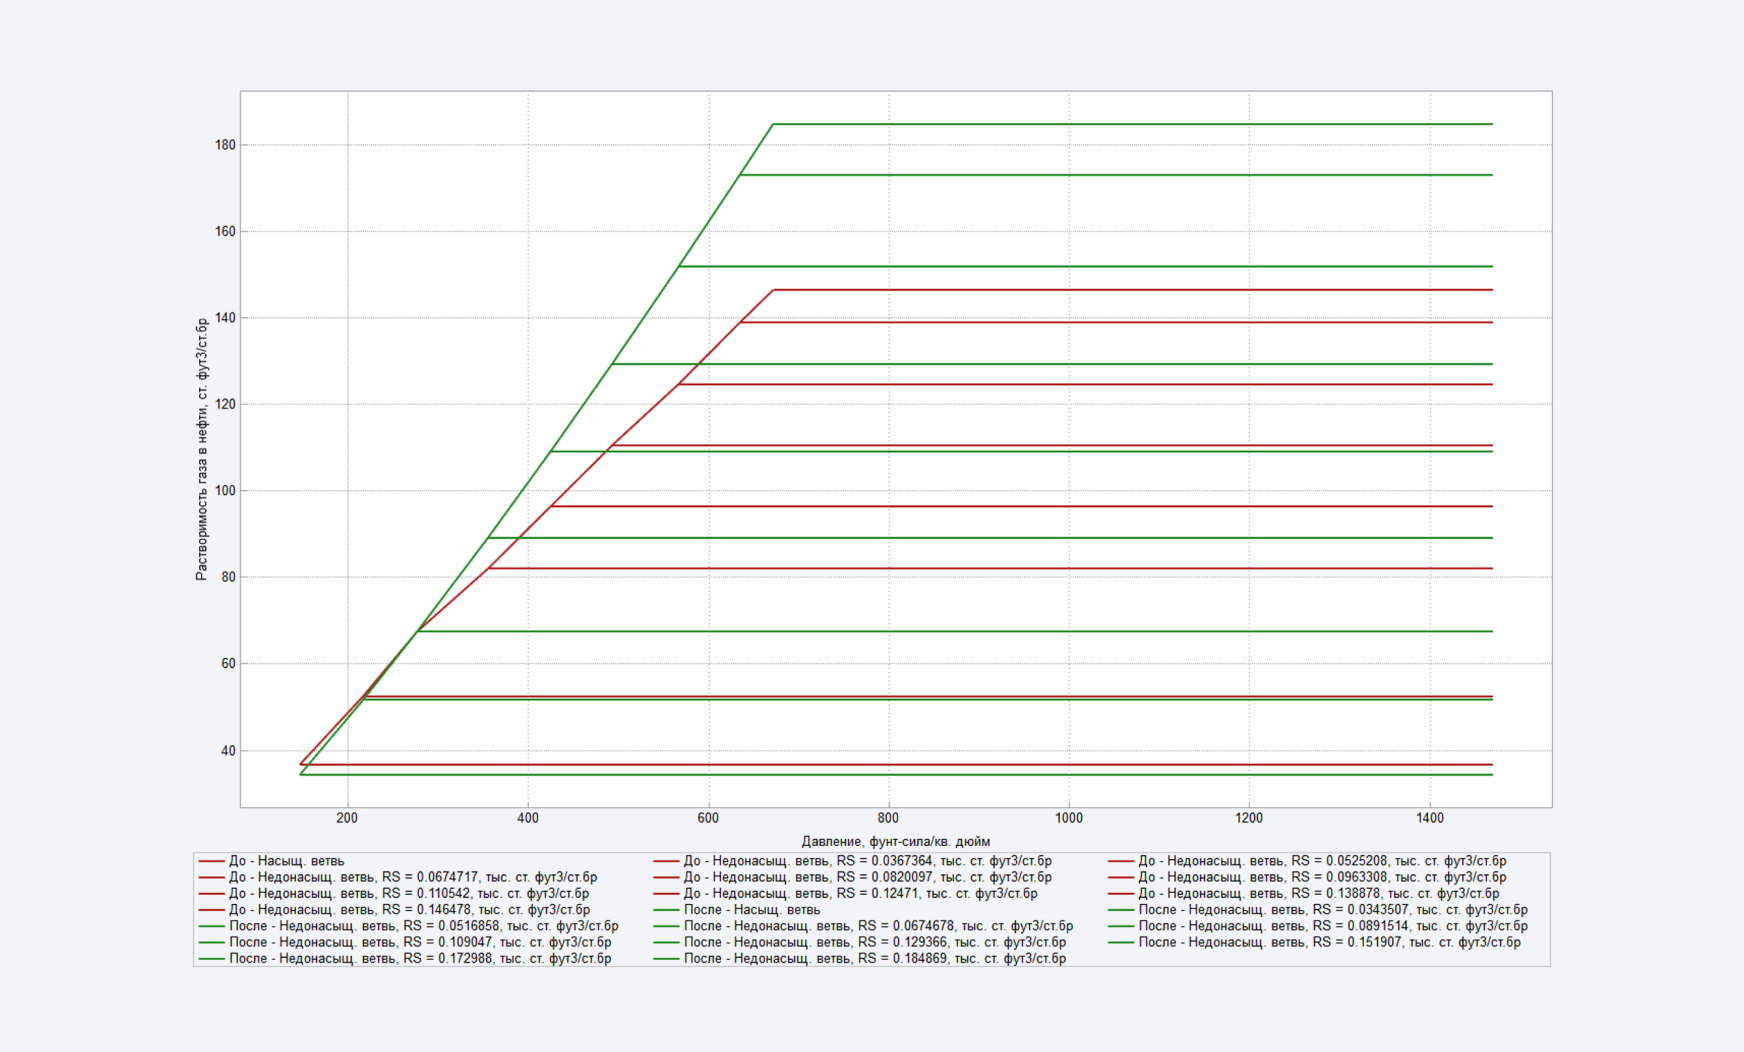Choose legend entry После RS = 0.0891514
1744x1052 pixels.
1318,926
